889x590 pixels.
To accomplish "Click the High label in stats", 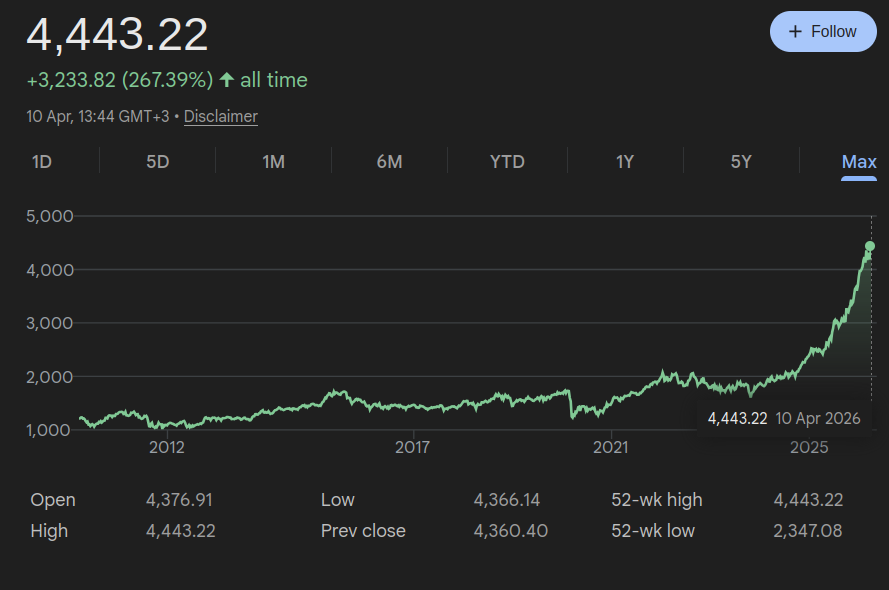I will [49, 531].
